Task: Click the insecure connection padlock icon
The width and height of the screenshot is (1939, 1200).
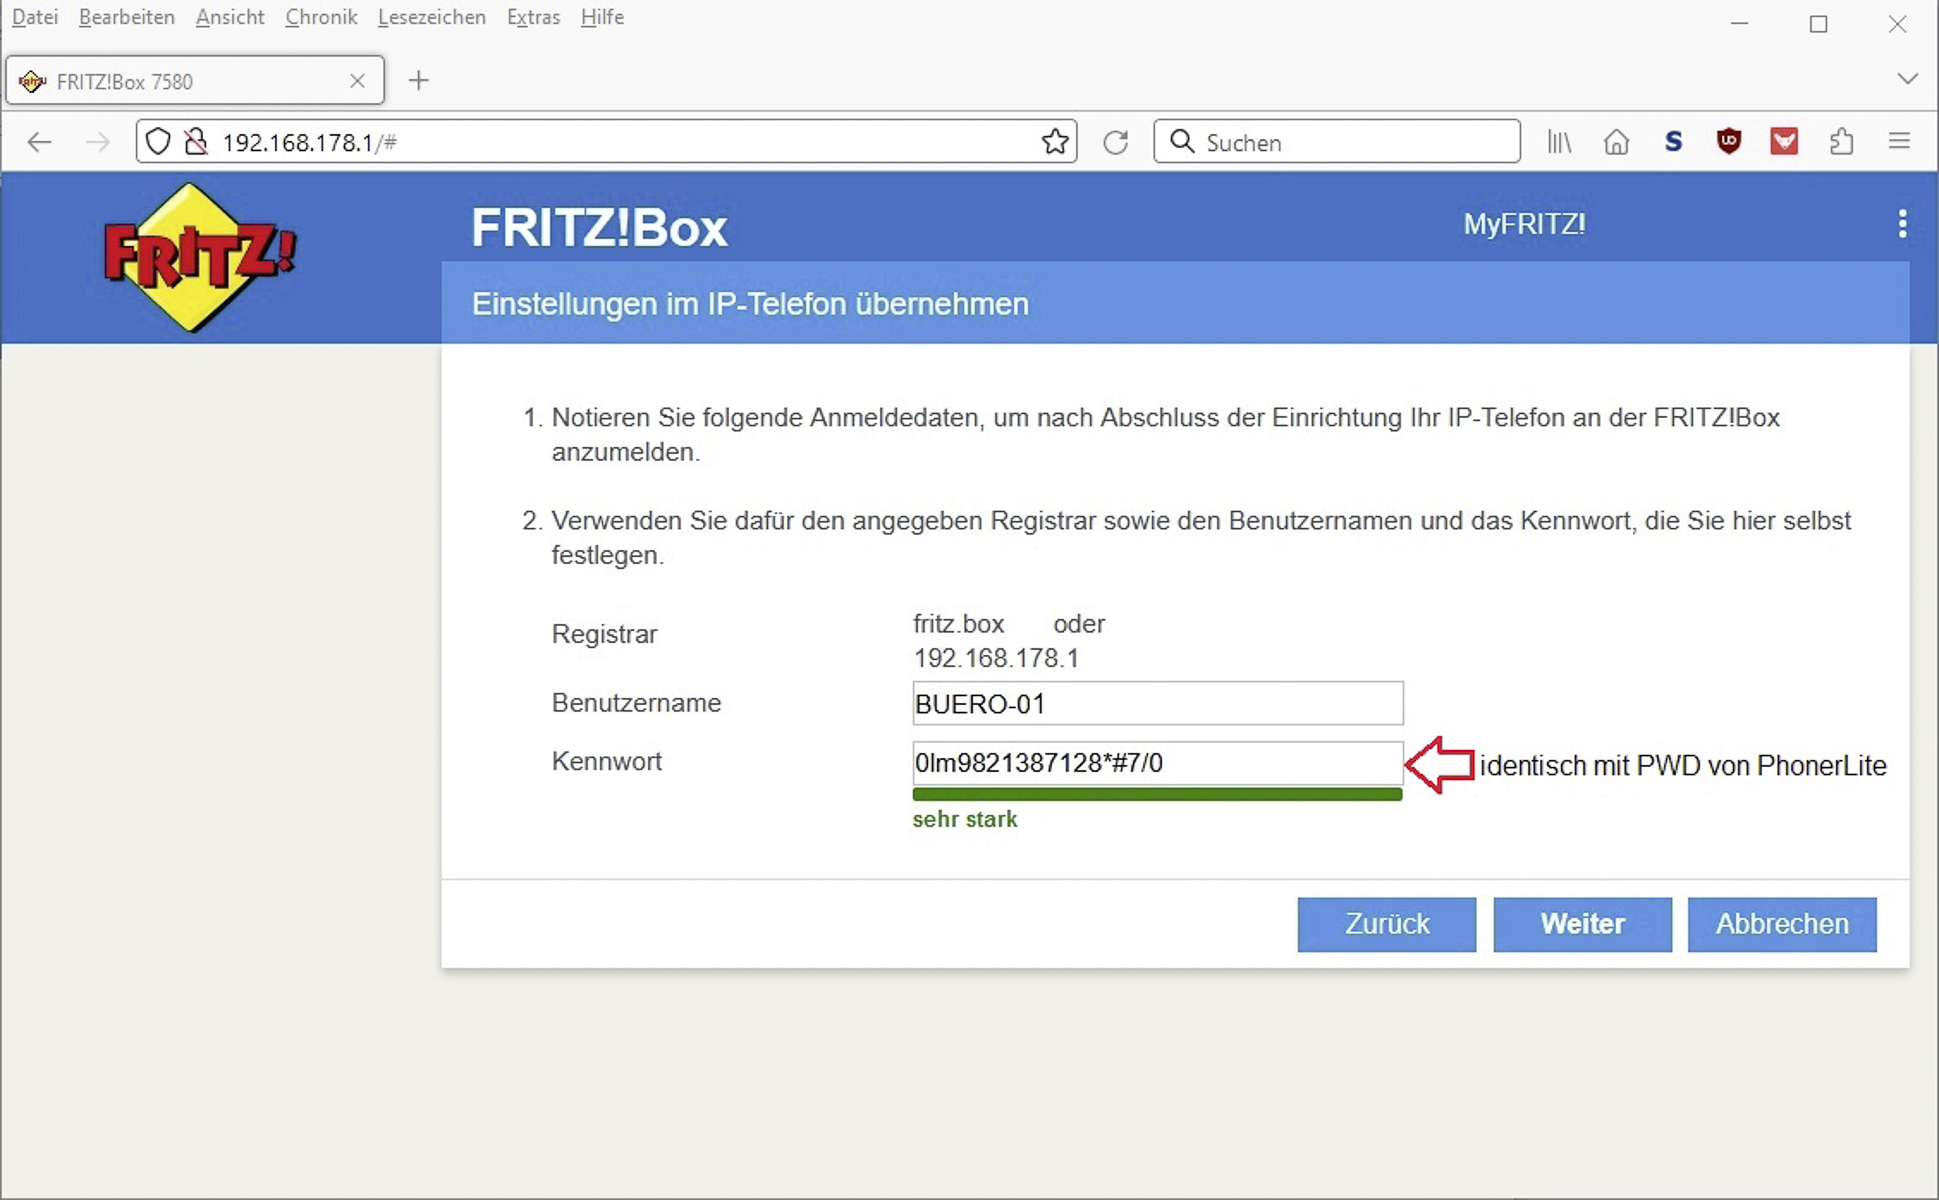Action: pos(196,142)
